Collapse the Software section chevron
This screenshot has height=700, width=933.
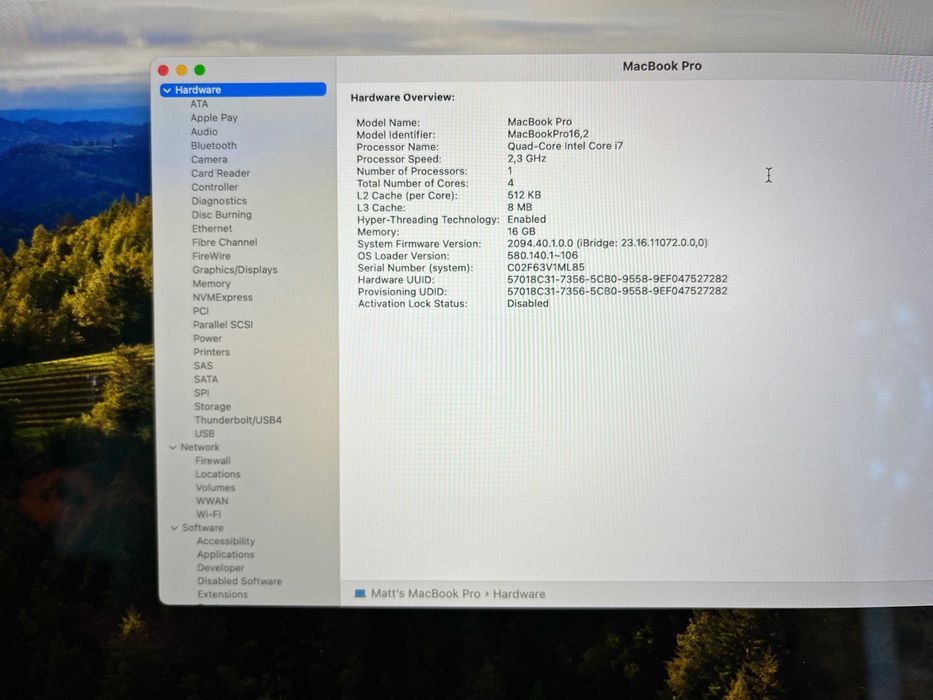(174, 528)
